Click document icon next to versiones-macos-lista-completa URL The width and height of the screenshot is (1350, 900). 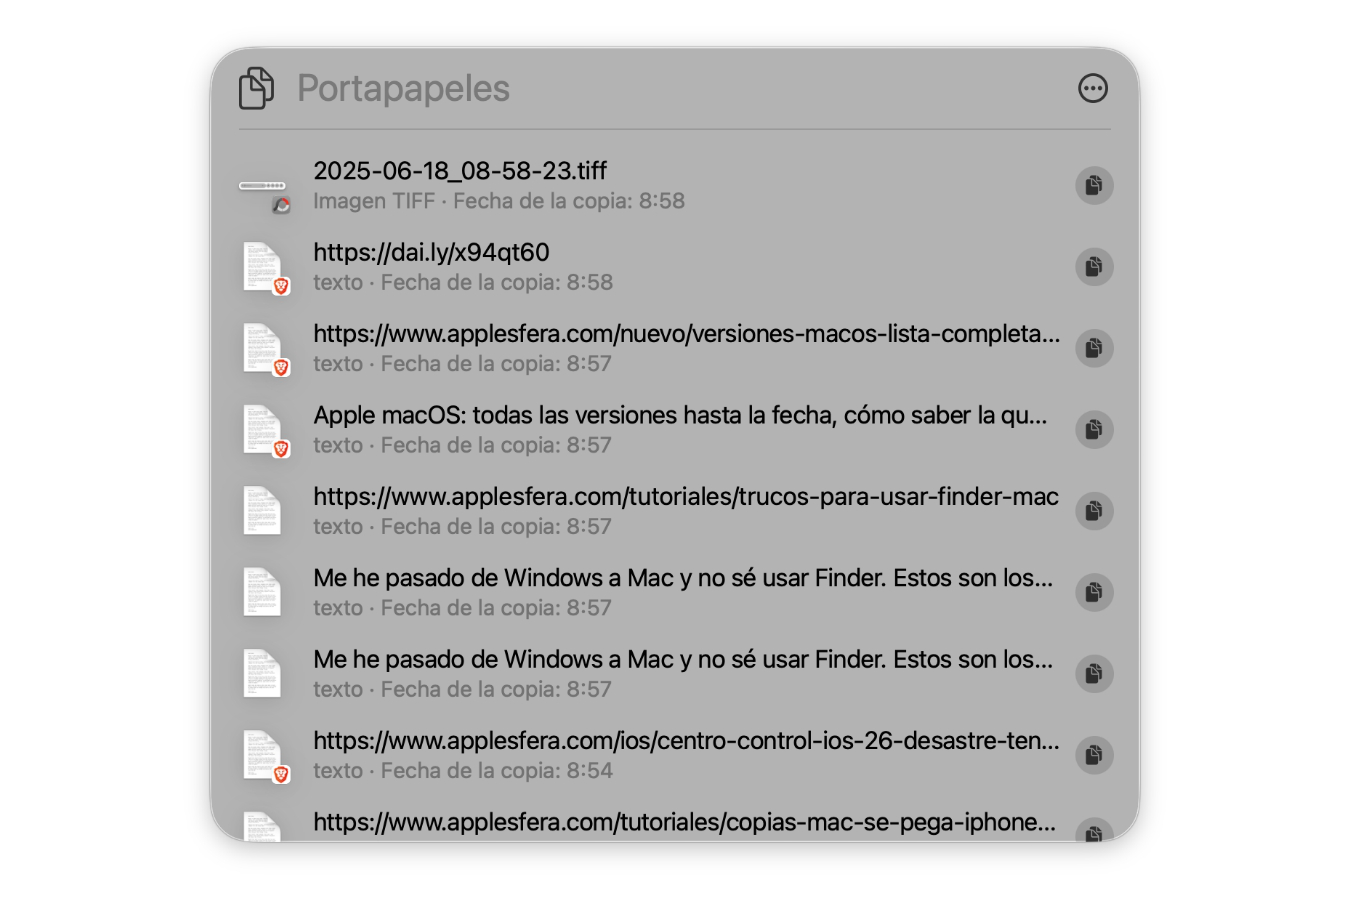263,348
